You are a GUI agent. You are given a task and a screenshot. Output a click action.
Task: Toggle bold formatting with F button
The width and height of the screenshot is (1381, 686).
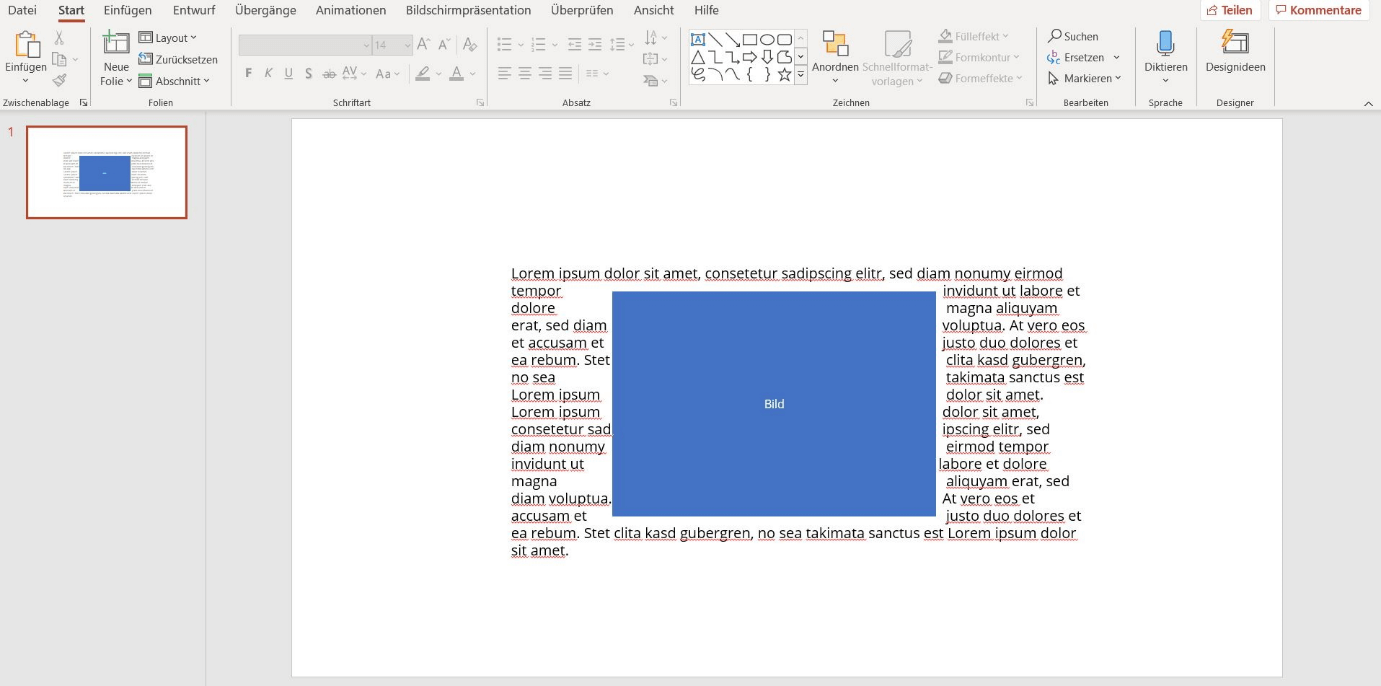249,74
